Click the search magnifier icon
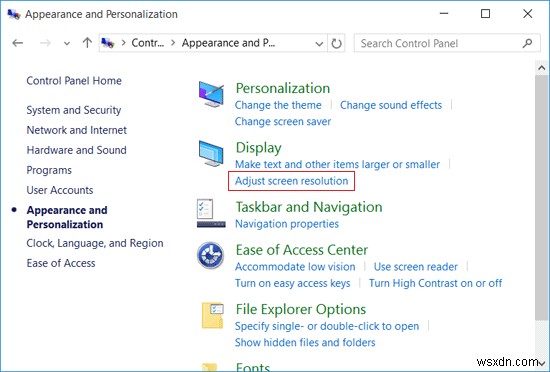 (x=527, y=43)
